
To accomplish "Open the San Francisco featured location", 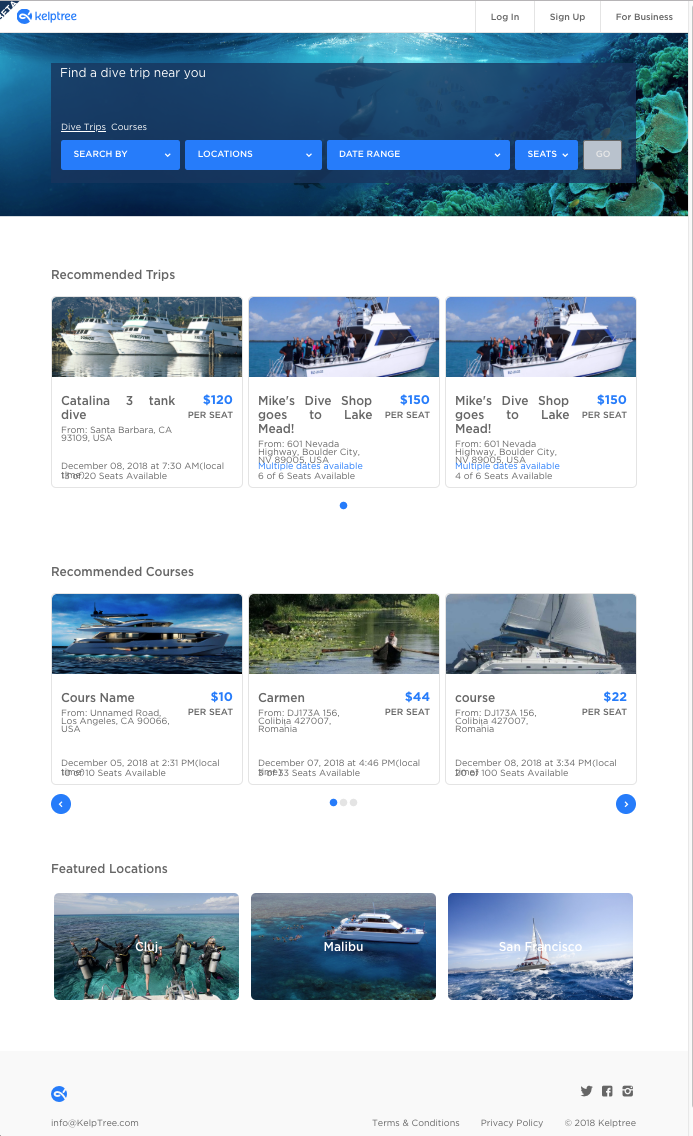I will click(x=540, y=946).
